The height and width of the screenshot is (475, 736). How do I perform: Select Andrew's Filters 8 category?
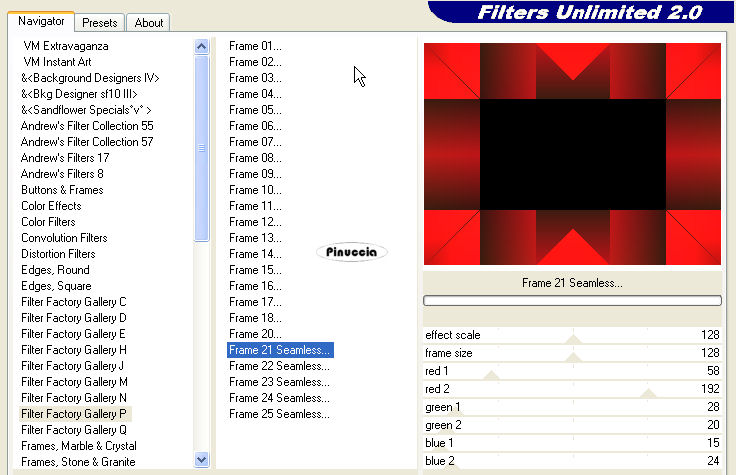click(x=62, y=174)
